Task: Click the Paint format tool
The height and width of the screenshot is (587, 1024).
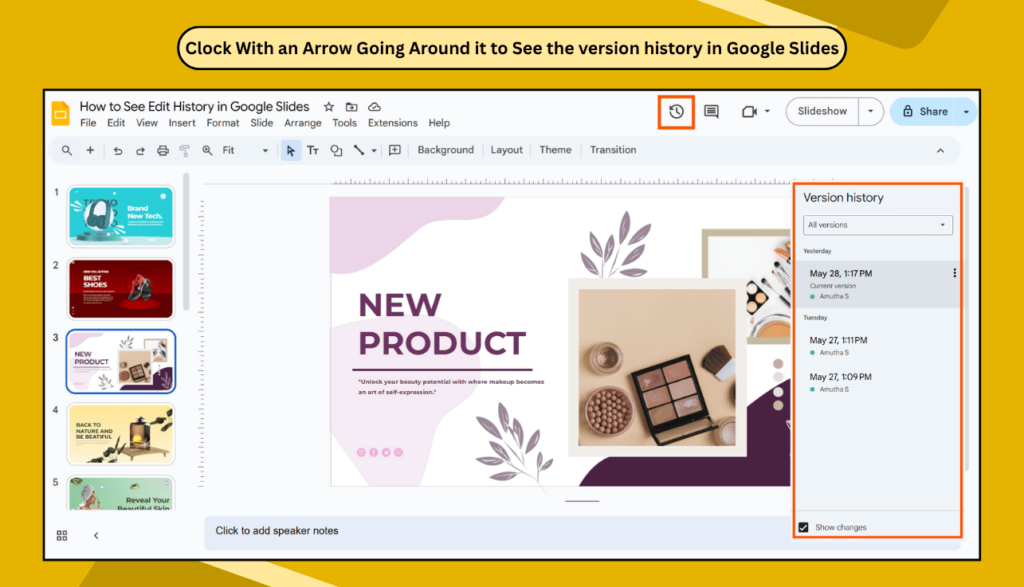Action: (x=184, y=150)
